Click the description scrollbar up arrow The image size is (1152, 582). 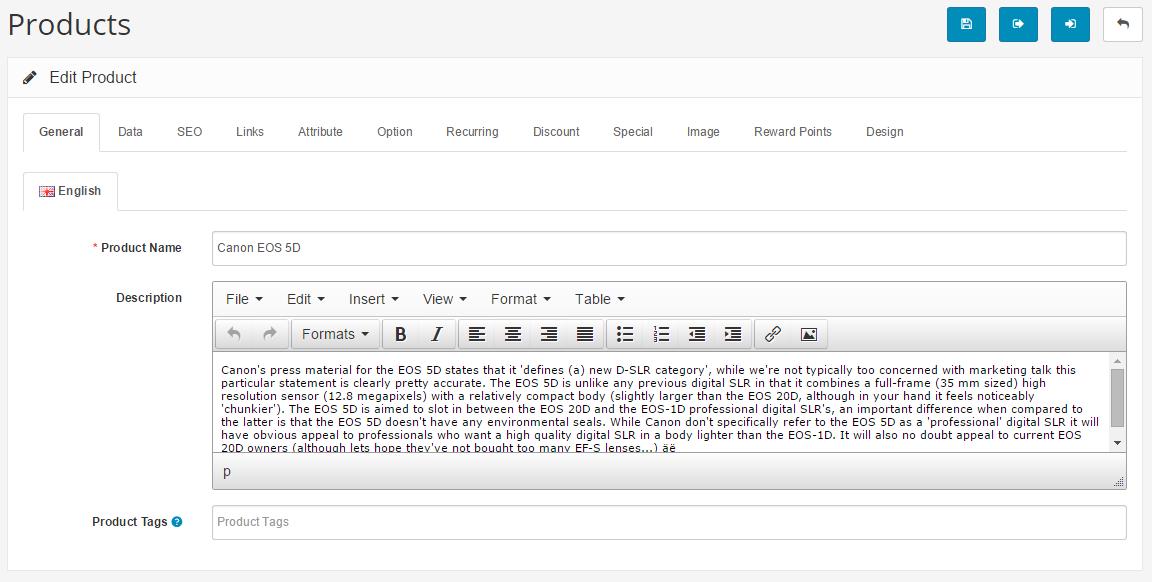[1117, 361]
